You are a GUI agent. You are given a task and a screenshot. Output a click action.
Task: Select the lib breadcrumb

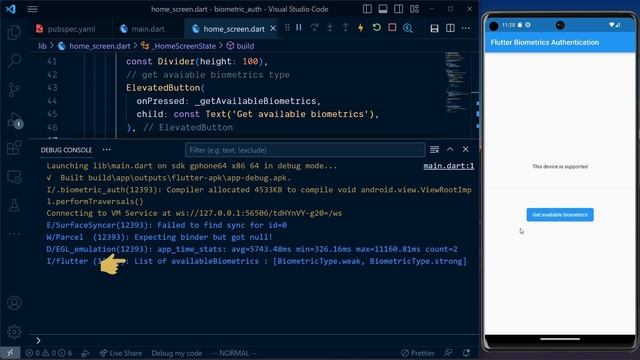(42, 46)
